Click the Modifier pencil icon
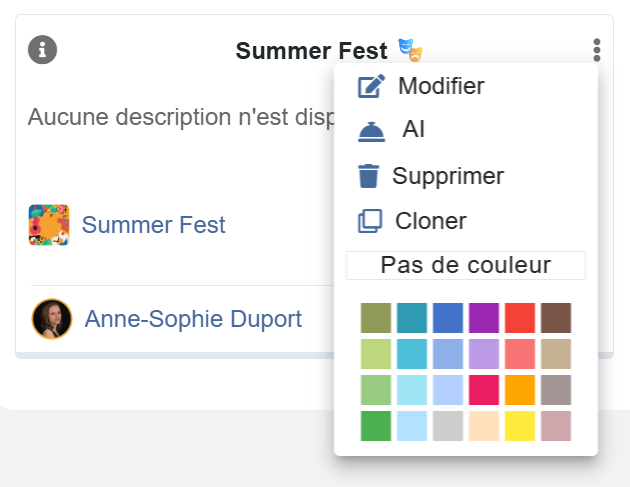 371,87
